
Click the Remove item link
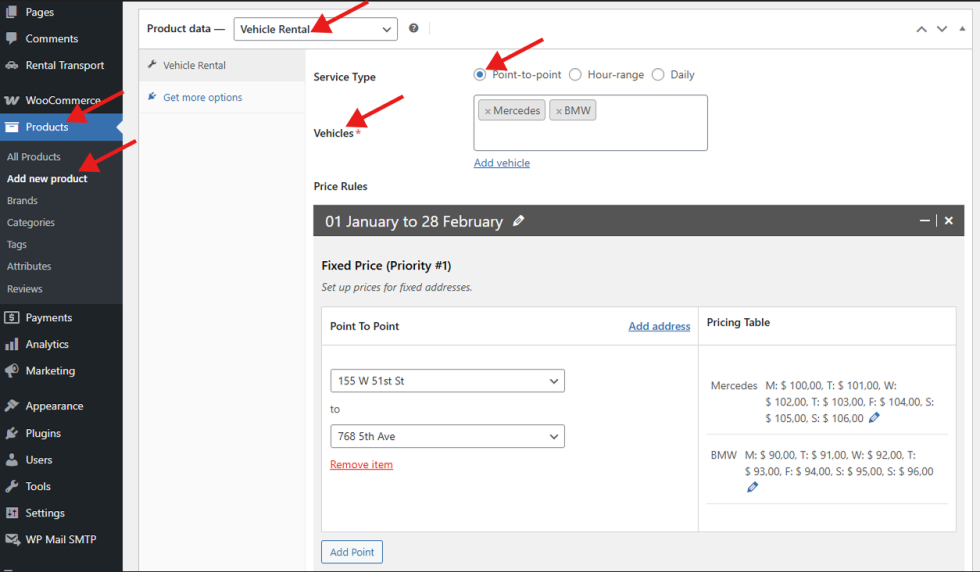(361, 465)
